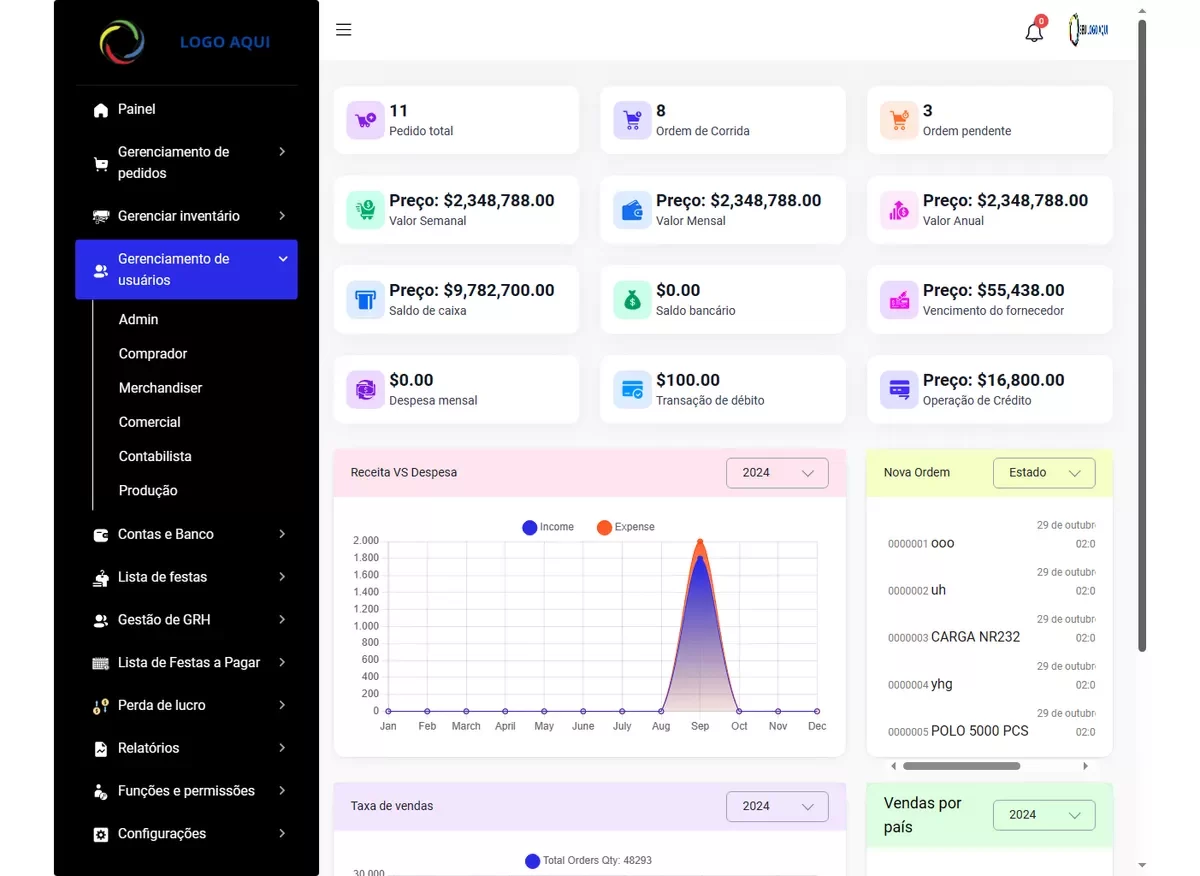Click the LOGO AQUI sidebar logo
The height and width of the screenshot is (876, 1200).
point(186,42)
